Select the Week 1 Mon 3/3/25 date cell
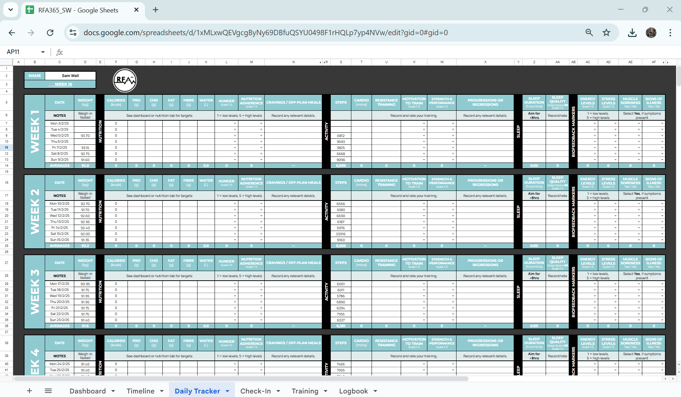This screenshot has height=397, width=681. point(60,124)
